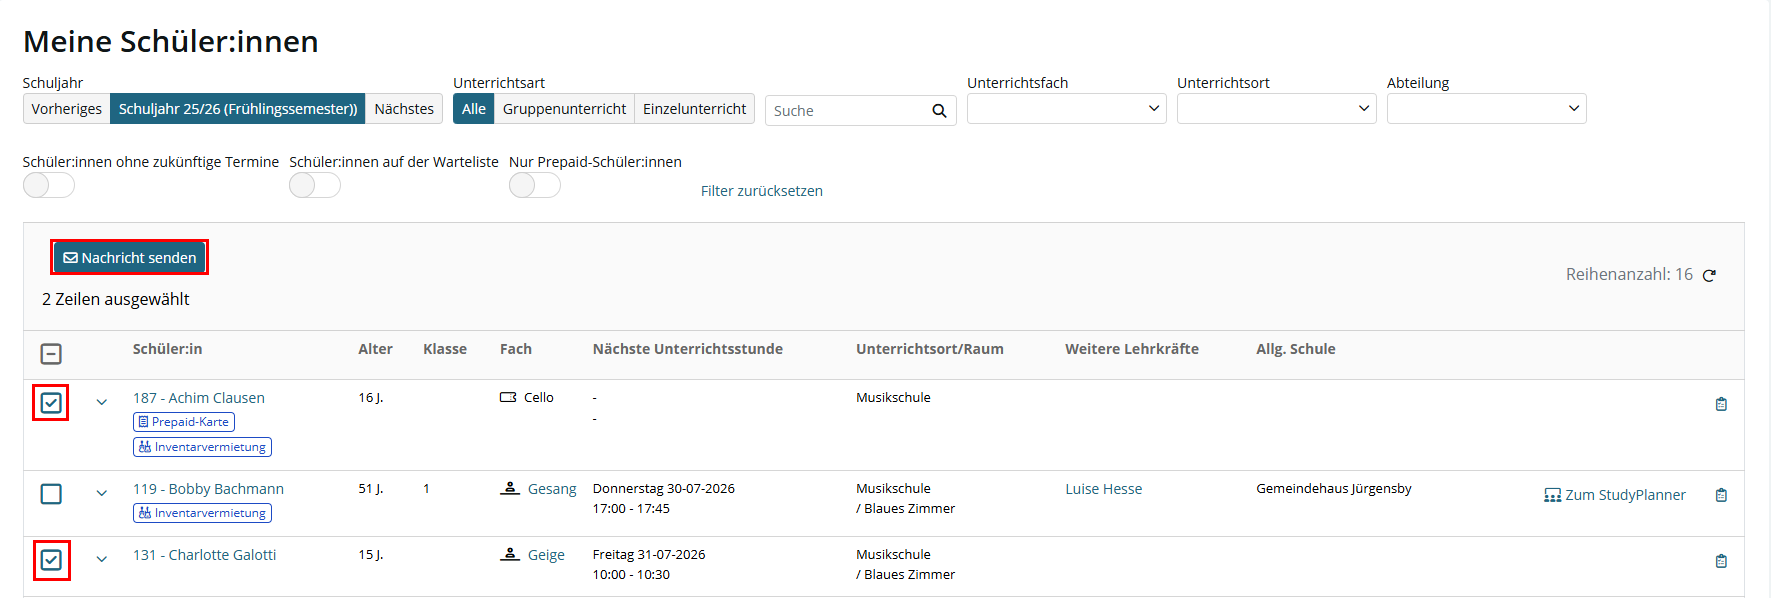
Task: Toggle the select-all header checkbox
Action: [51, 354]
